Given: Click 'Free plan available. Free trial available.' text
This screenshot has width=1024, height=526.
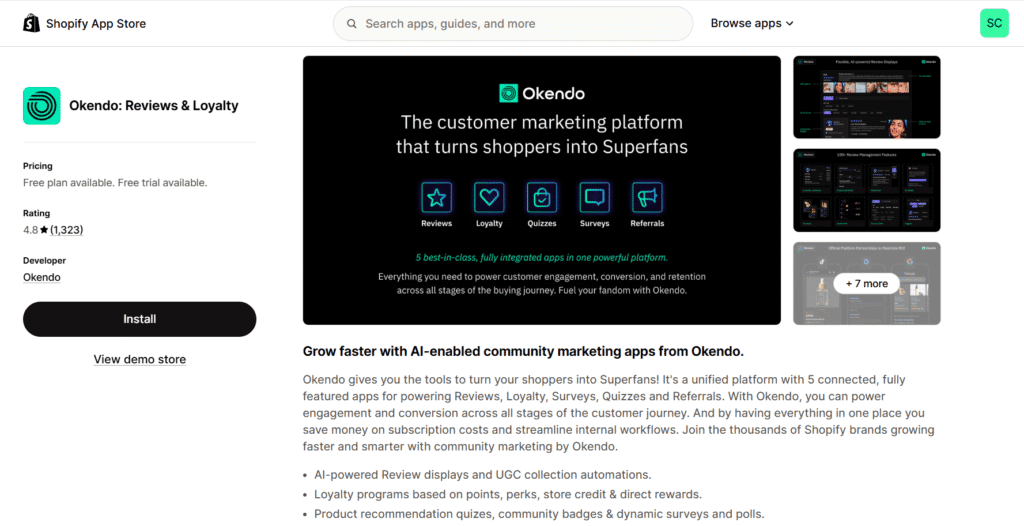Looking at the screenshot, I should point(115,183).
